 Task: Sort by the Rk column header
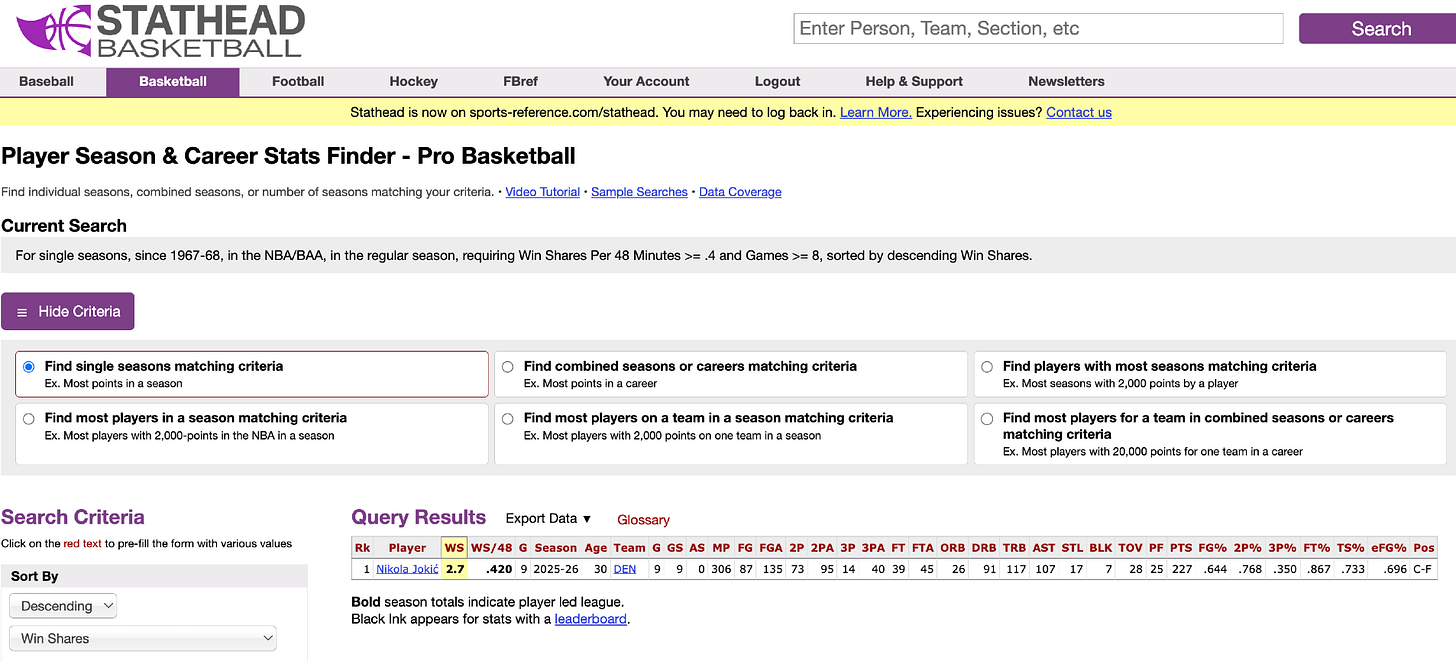click(362, 547)
